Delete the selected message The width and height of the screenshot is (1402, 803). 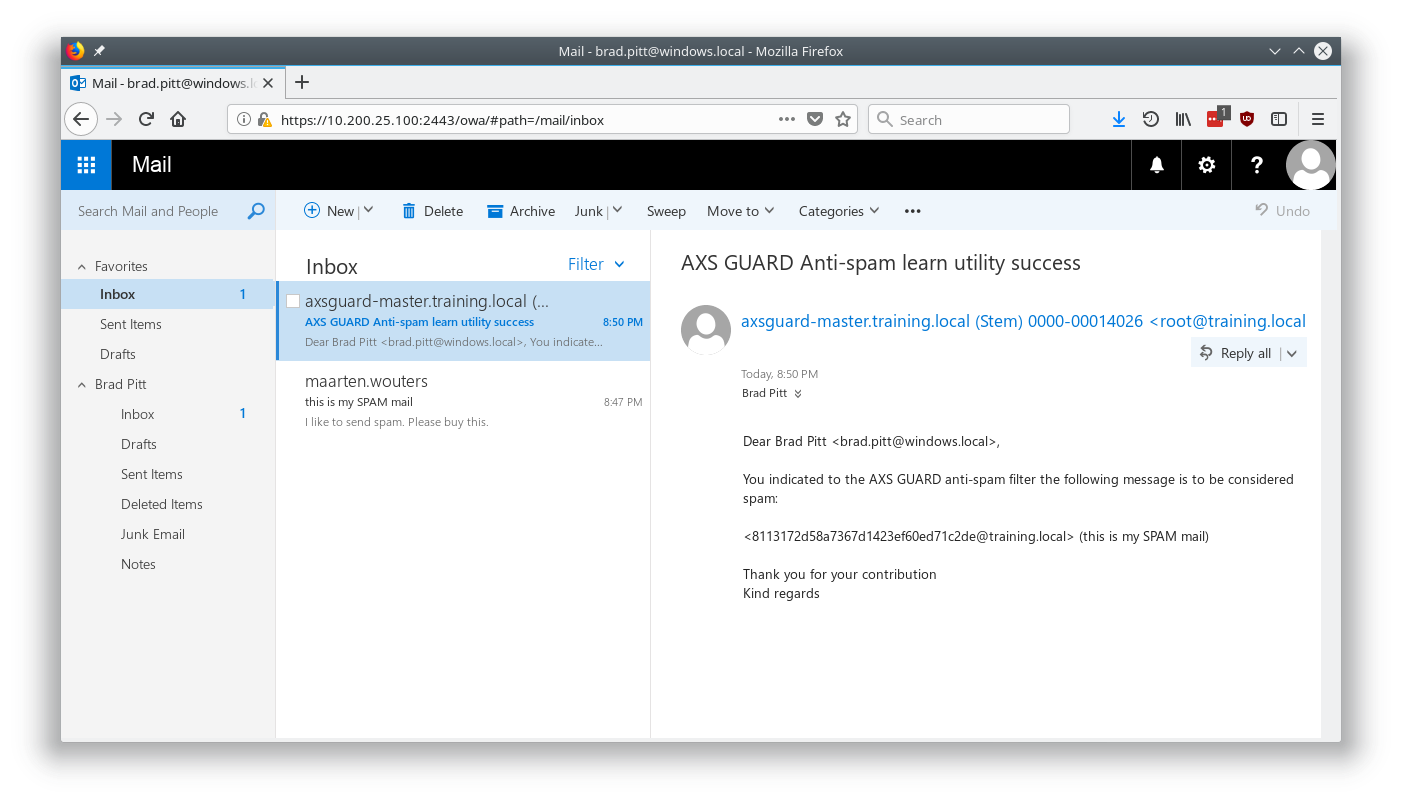click(x=432, y=211)
